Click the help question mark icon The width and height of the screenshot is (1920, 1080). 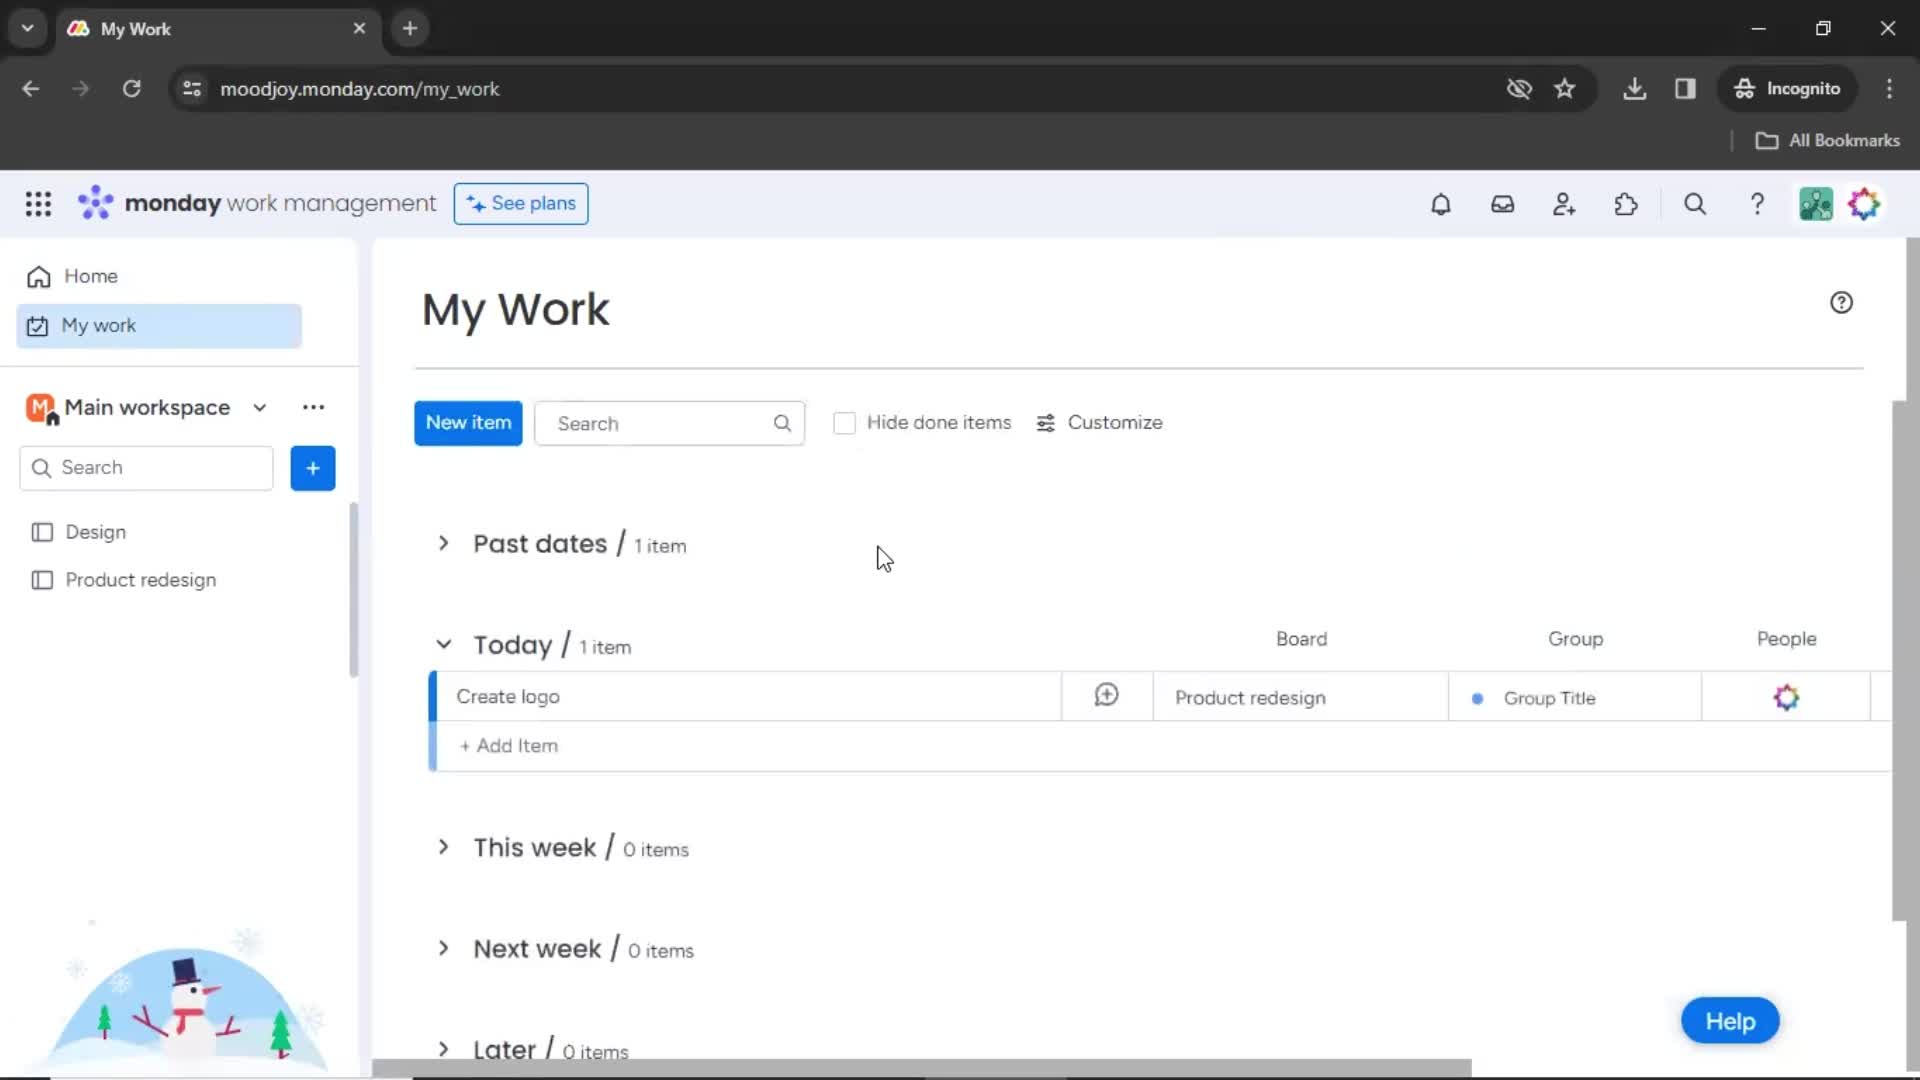(1842, 302)
